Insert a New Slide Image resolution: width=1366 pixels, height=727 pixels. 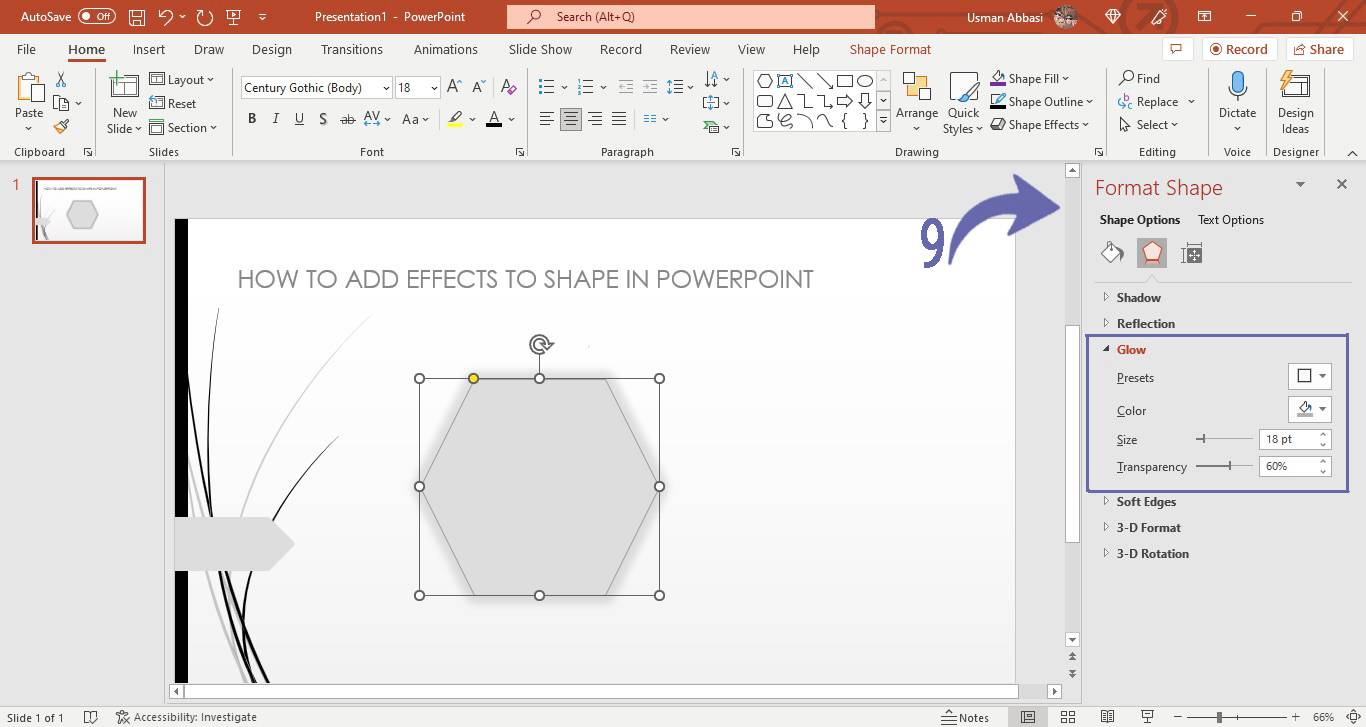pos(125,103)
